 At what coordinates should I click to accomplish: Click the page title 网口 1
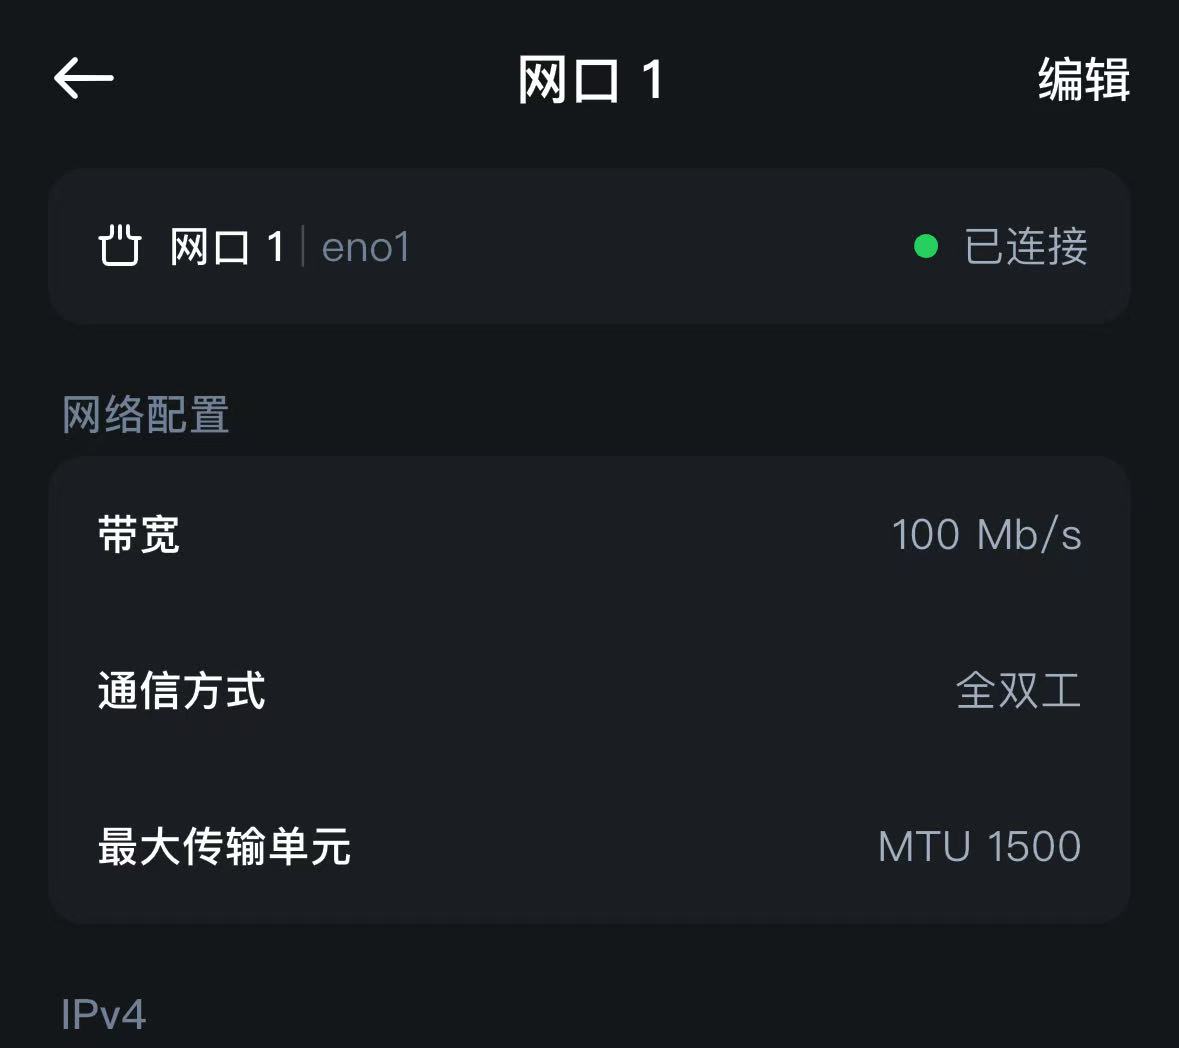[x=590, y=79]
